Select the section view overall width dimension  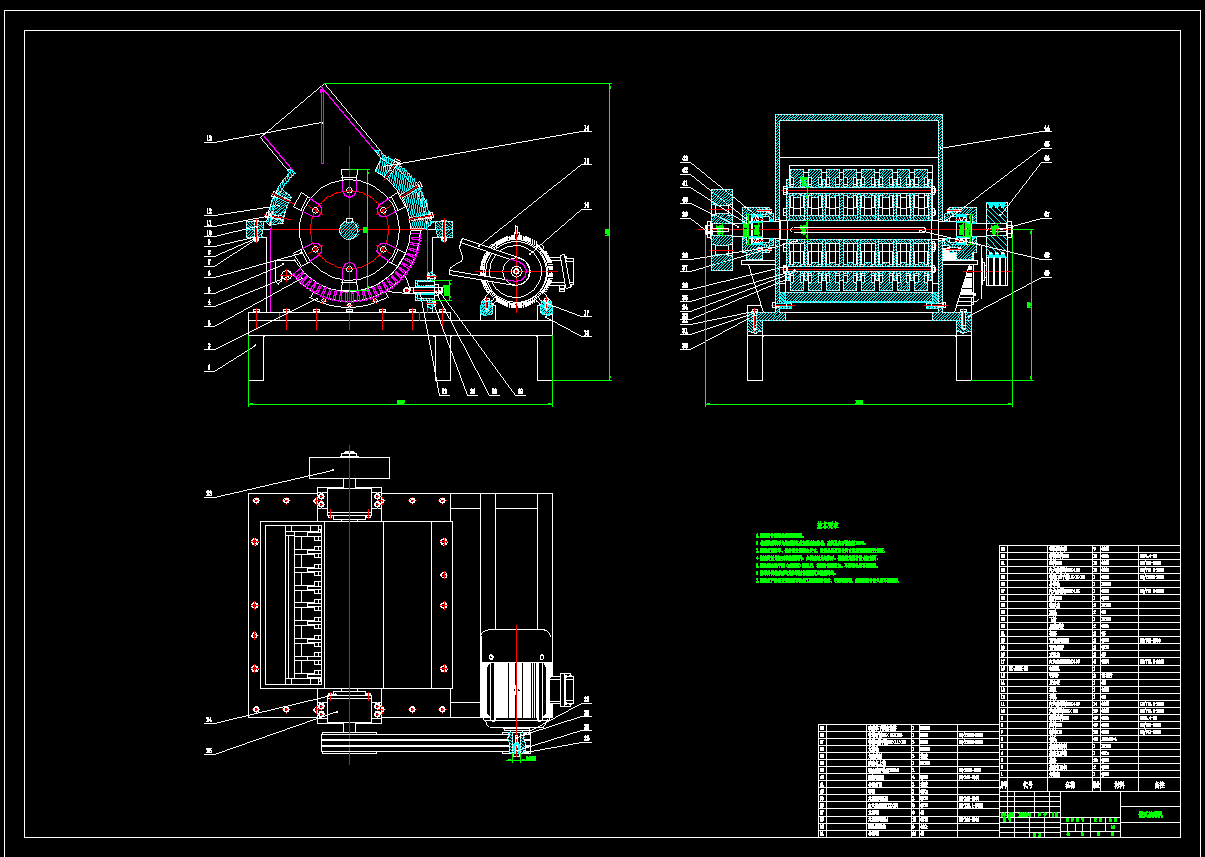(x=859, y=404)
